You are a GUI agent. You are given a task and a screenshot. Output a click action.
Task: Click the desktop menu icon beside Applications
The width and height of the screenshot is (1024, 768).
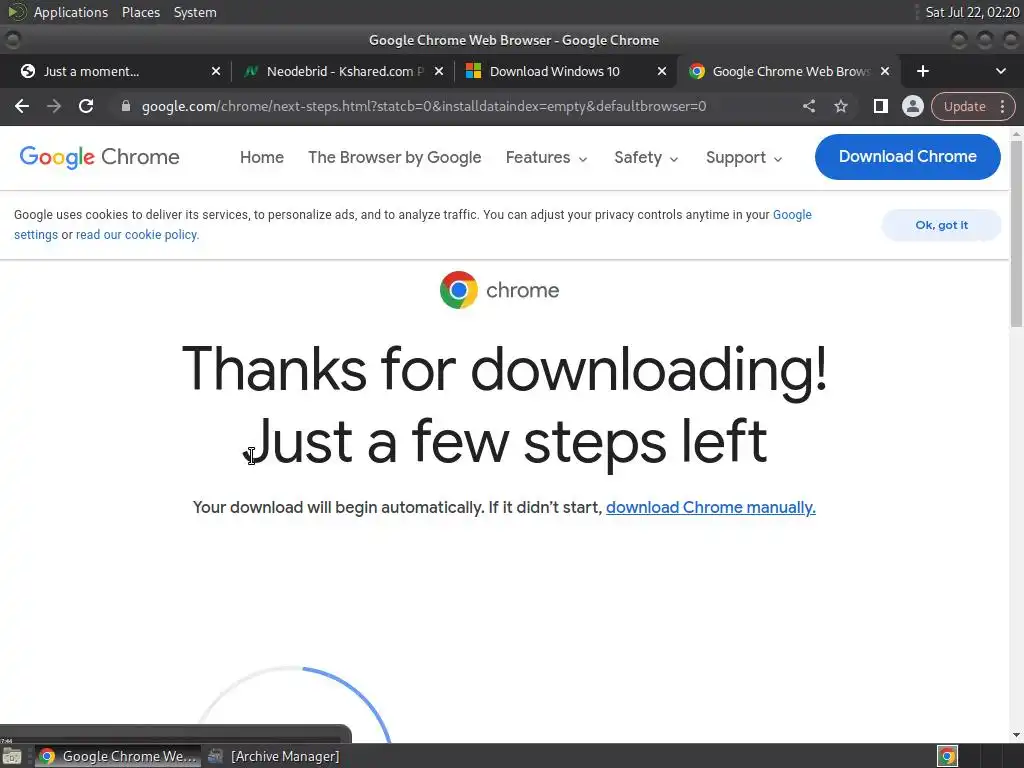pos(16,12)
